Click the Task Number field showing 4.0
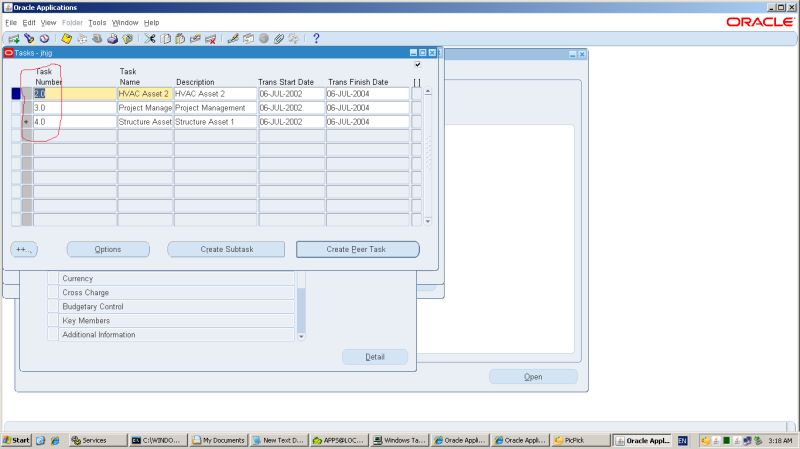 tap(75, 122)
